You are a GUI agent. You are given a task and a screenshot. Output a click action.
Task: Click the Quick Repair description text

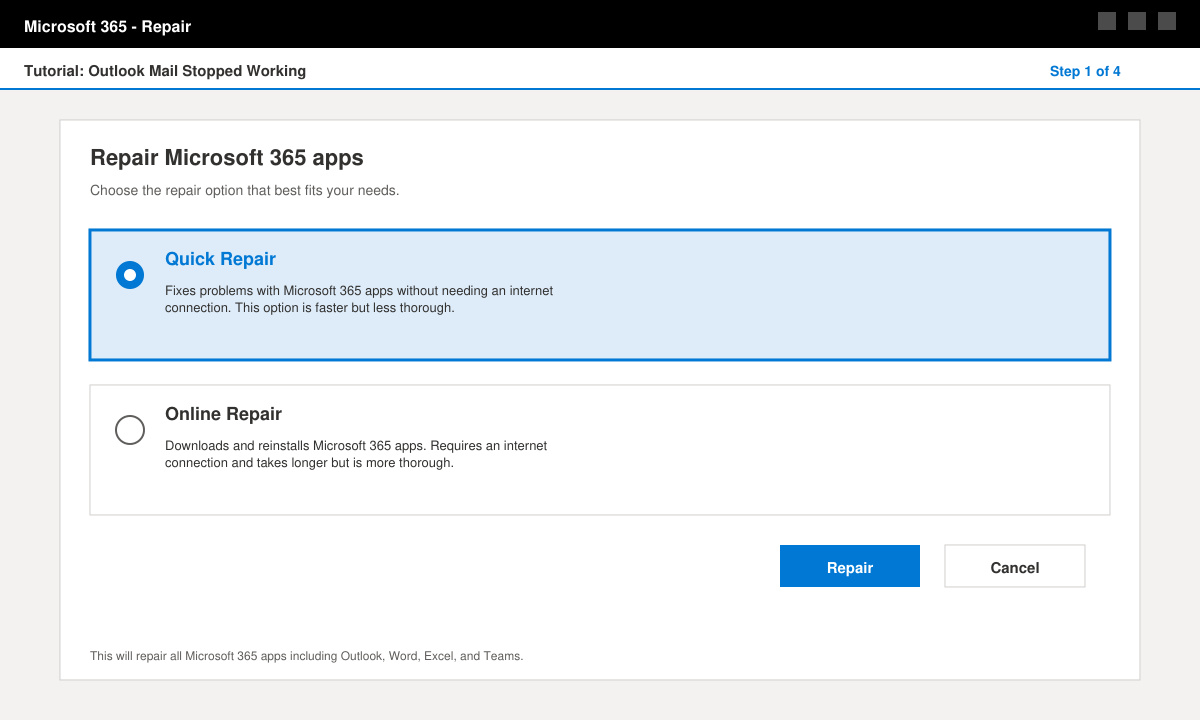coord(359,299)
